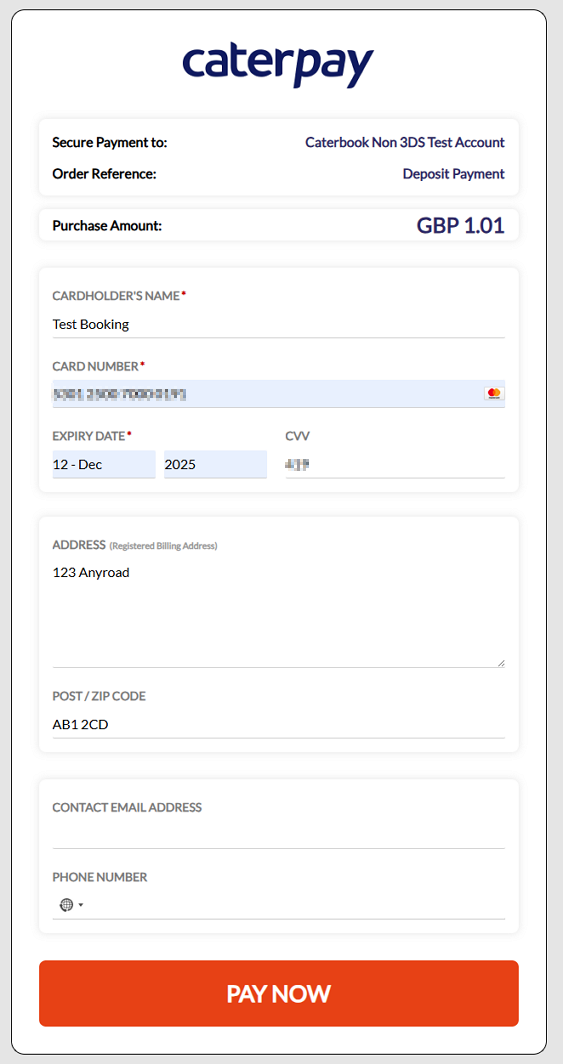
Task: Click the PHONE NUMBER label
Action: tap(100, 877)
